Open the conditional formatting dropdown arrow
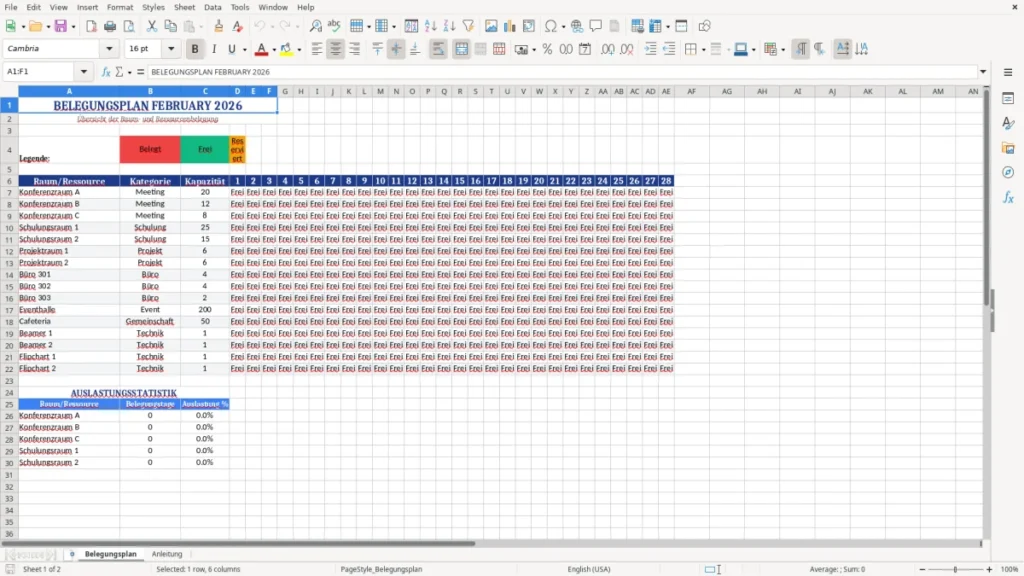Image resolution: width=1024 pixels, height=576 pixels. pos(783,50)
